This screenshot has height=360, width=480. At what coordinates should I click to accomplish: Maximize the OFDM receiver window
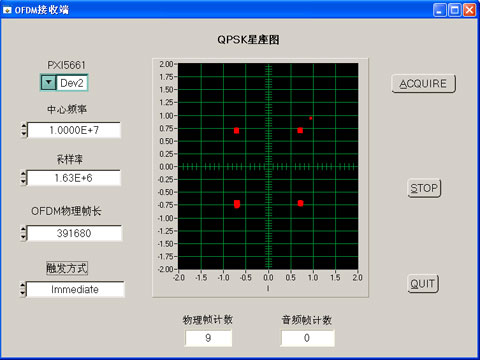[455, 10]
